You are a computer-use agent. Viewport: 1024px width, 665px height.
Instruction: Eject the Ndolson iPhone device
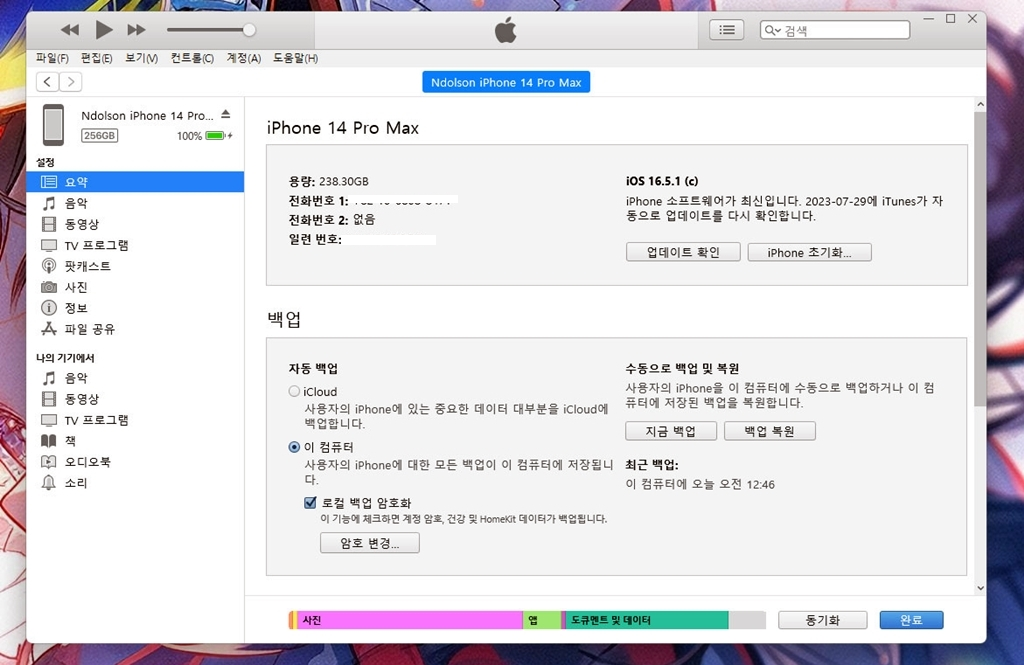(226, 114)
